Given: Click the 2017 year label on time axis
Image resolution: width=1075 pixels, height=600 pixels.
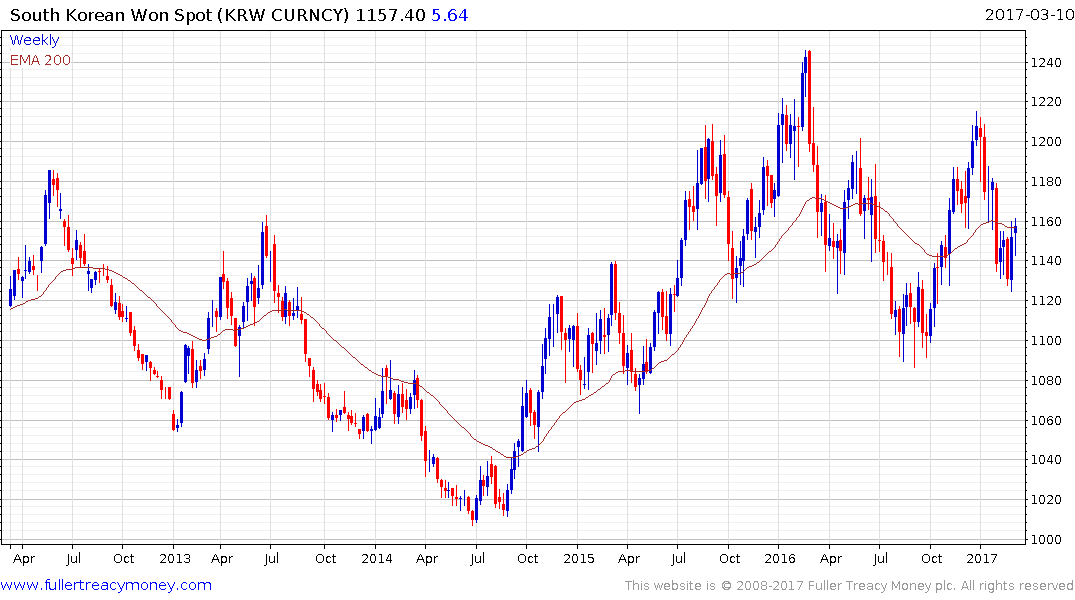Looking at the screenshot, I should 982,559.
